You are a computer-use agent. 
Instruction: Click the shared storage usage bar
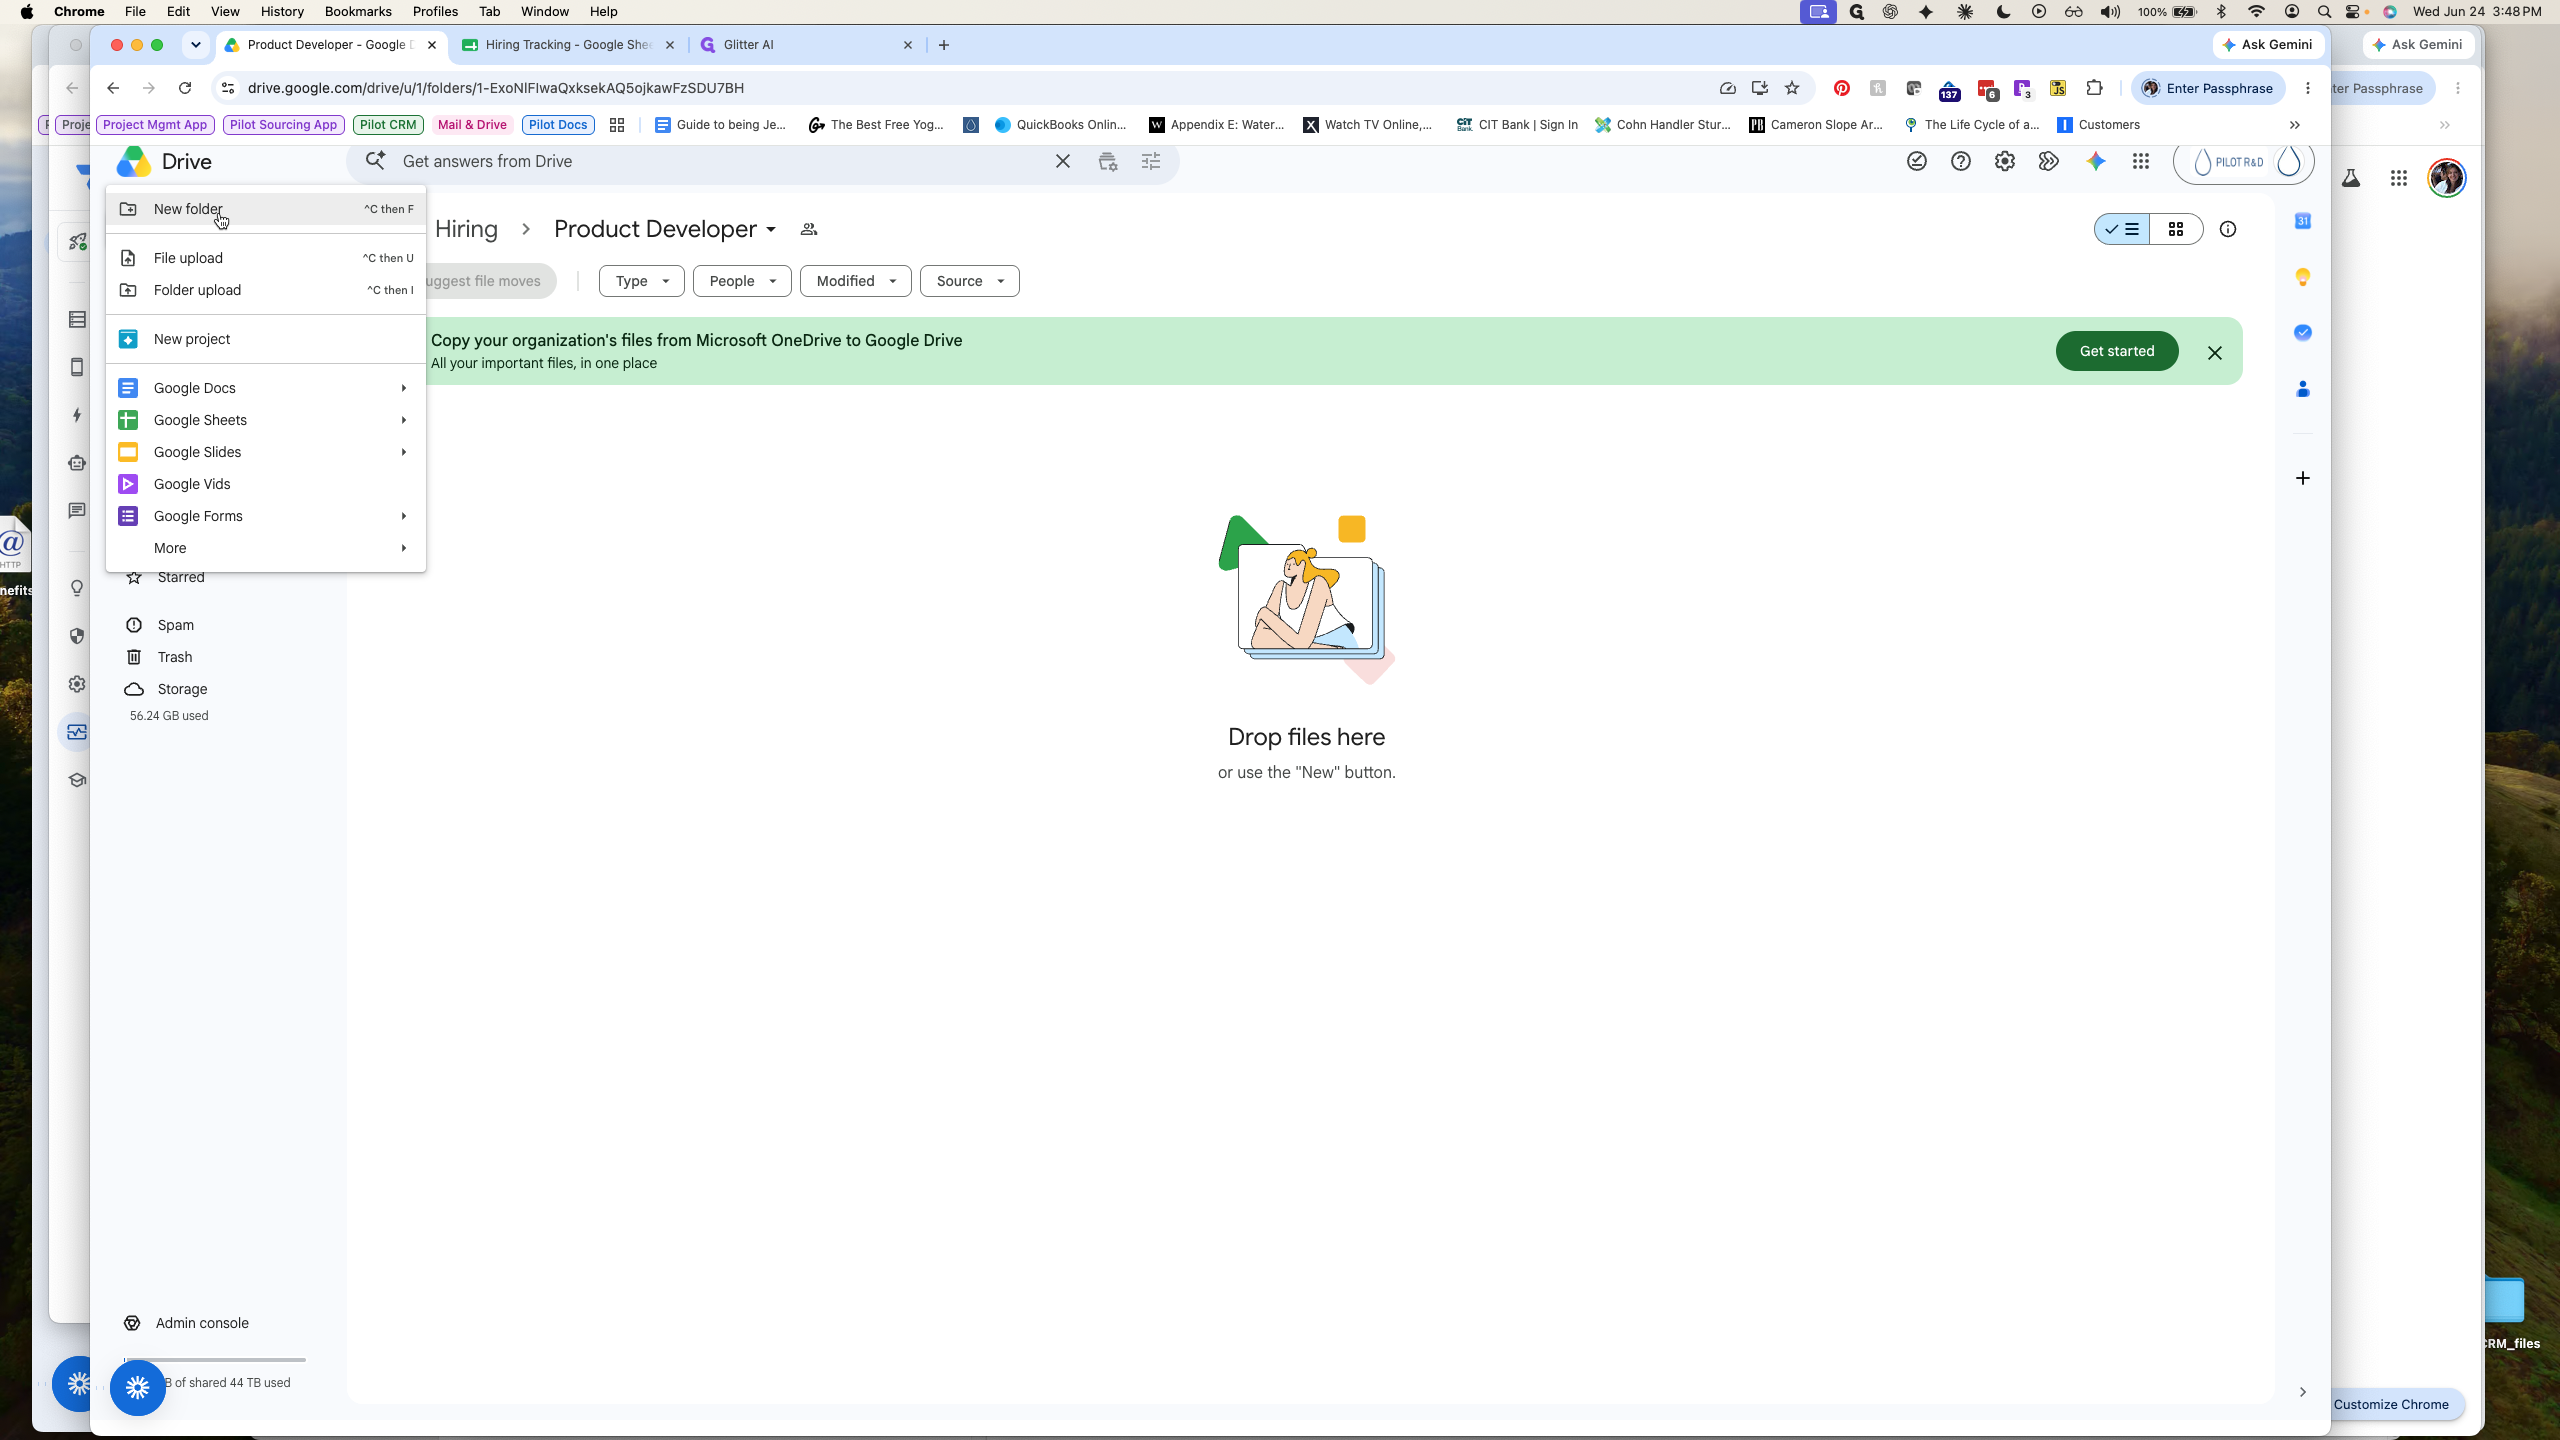(215, 1360)
